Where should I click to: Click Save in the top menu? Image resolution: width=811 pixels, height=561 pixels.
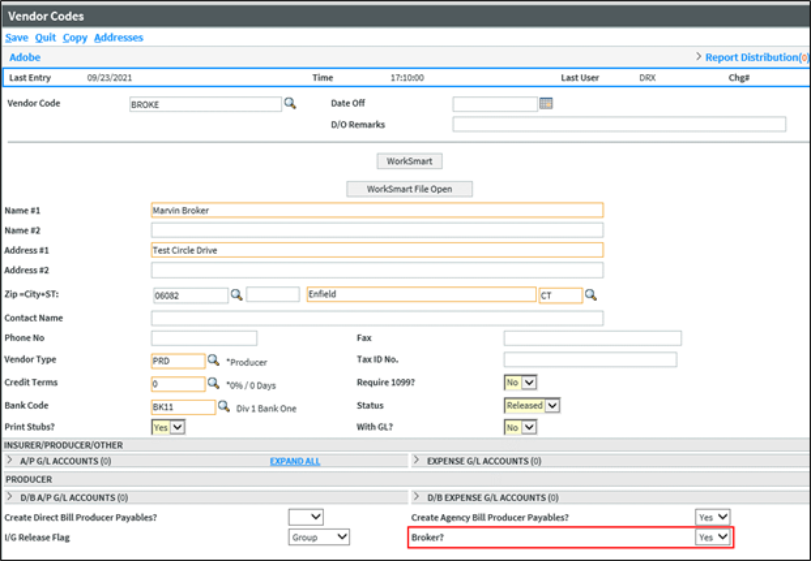click(x=16, y=38)
